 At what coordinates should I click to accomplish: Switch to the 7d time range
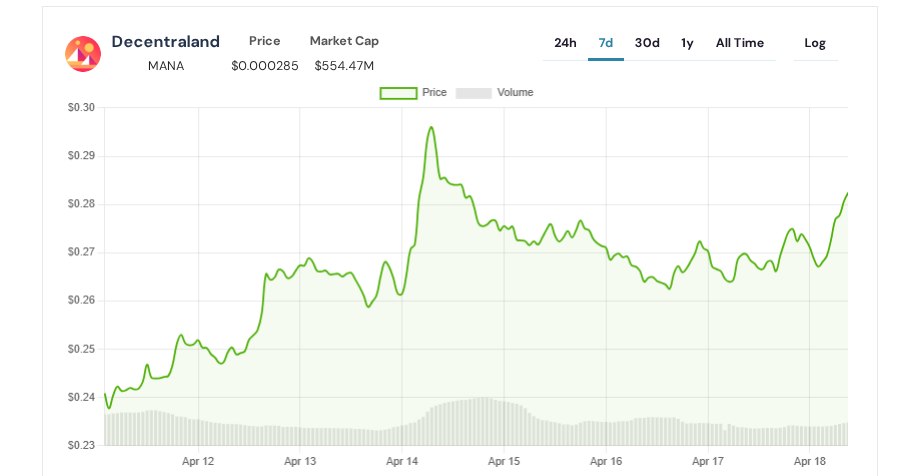(x=606, y=43)
